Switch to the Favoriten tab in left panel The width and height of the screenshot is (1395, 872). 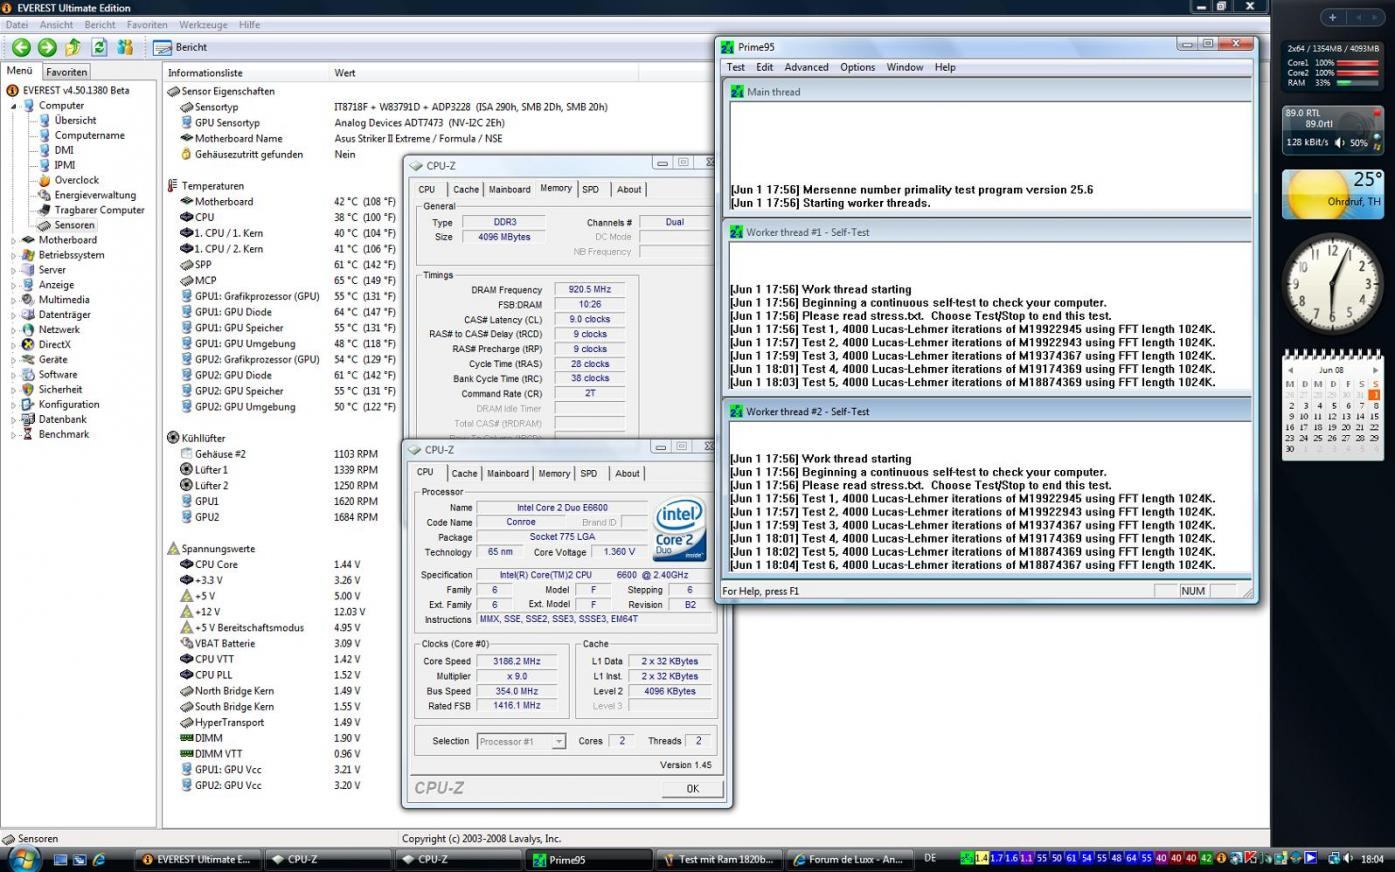67,72
